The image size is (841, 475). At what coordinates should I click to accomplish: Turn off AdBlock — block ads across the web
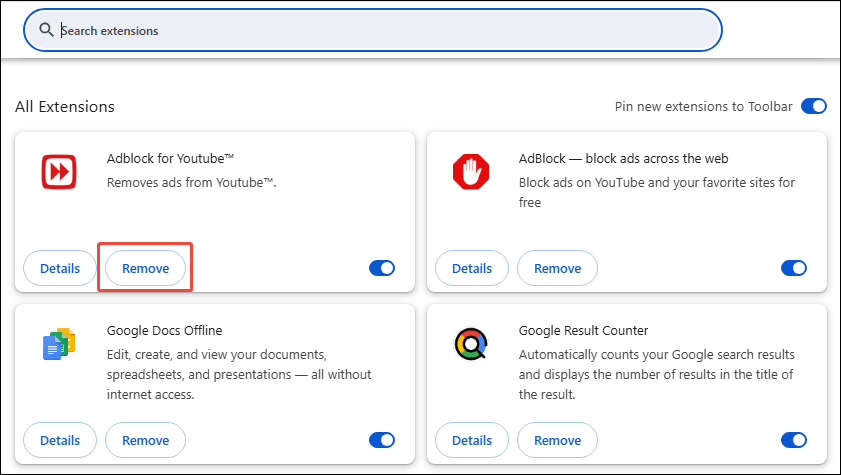click(x=794, y=268)
